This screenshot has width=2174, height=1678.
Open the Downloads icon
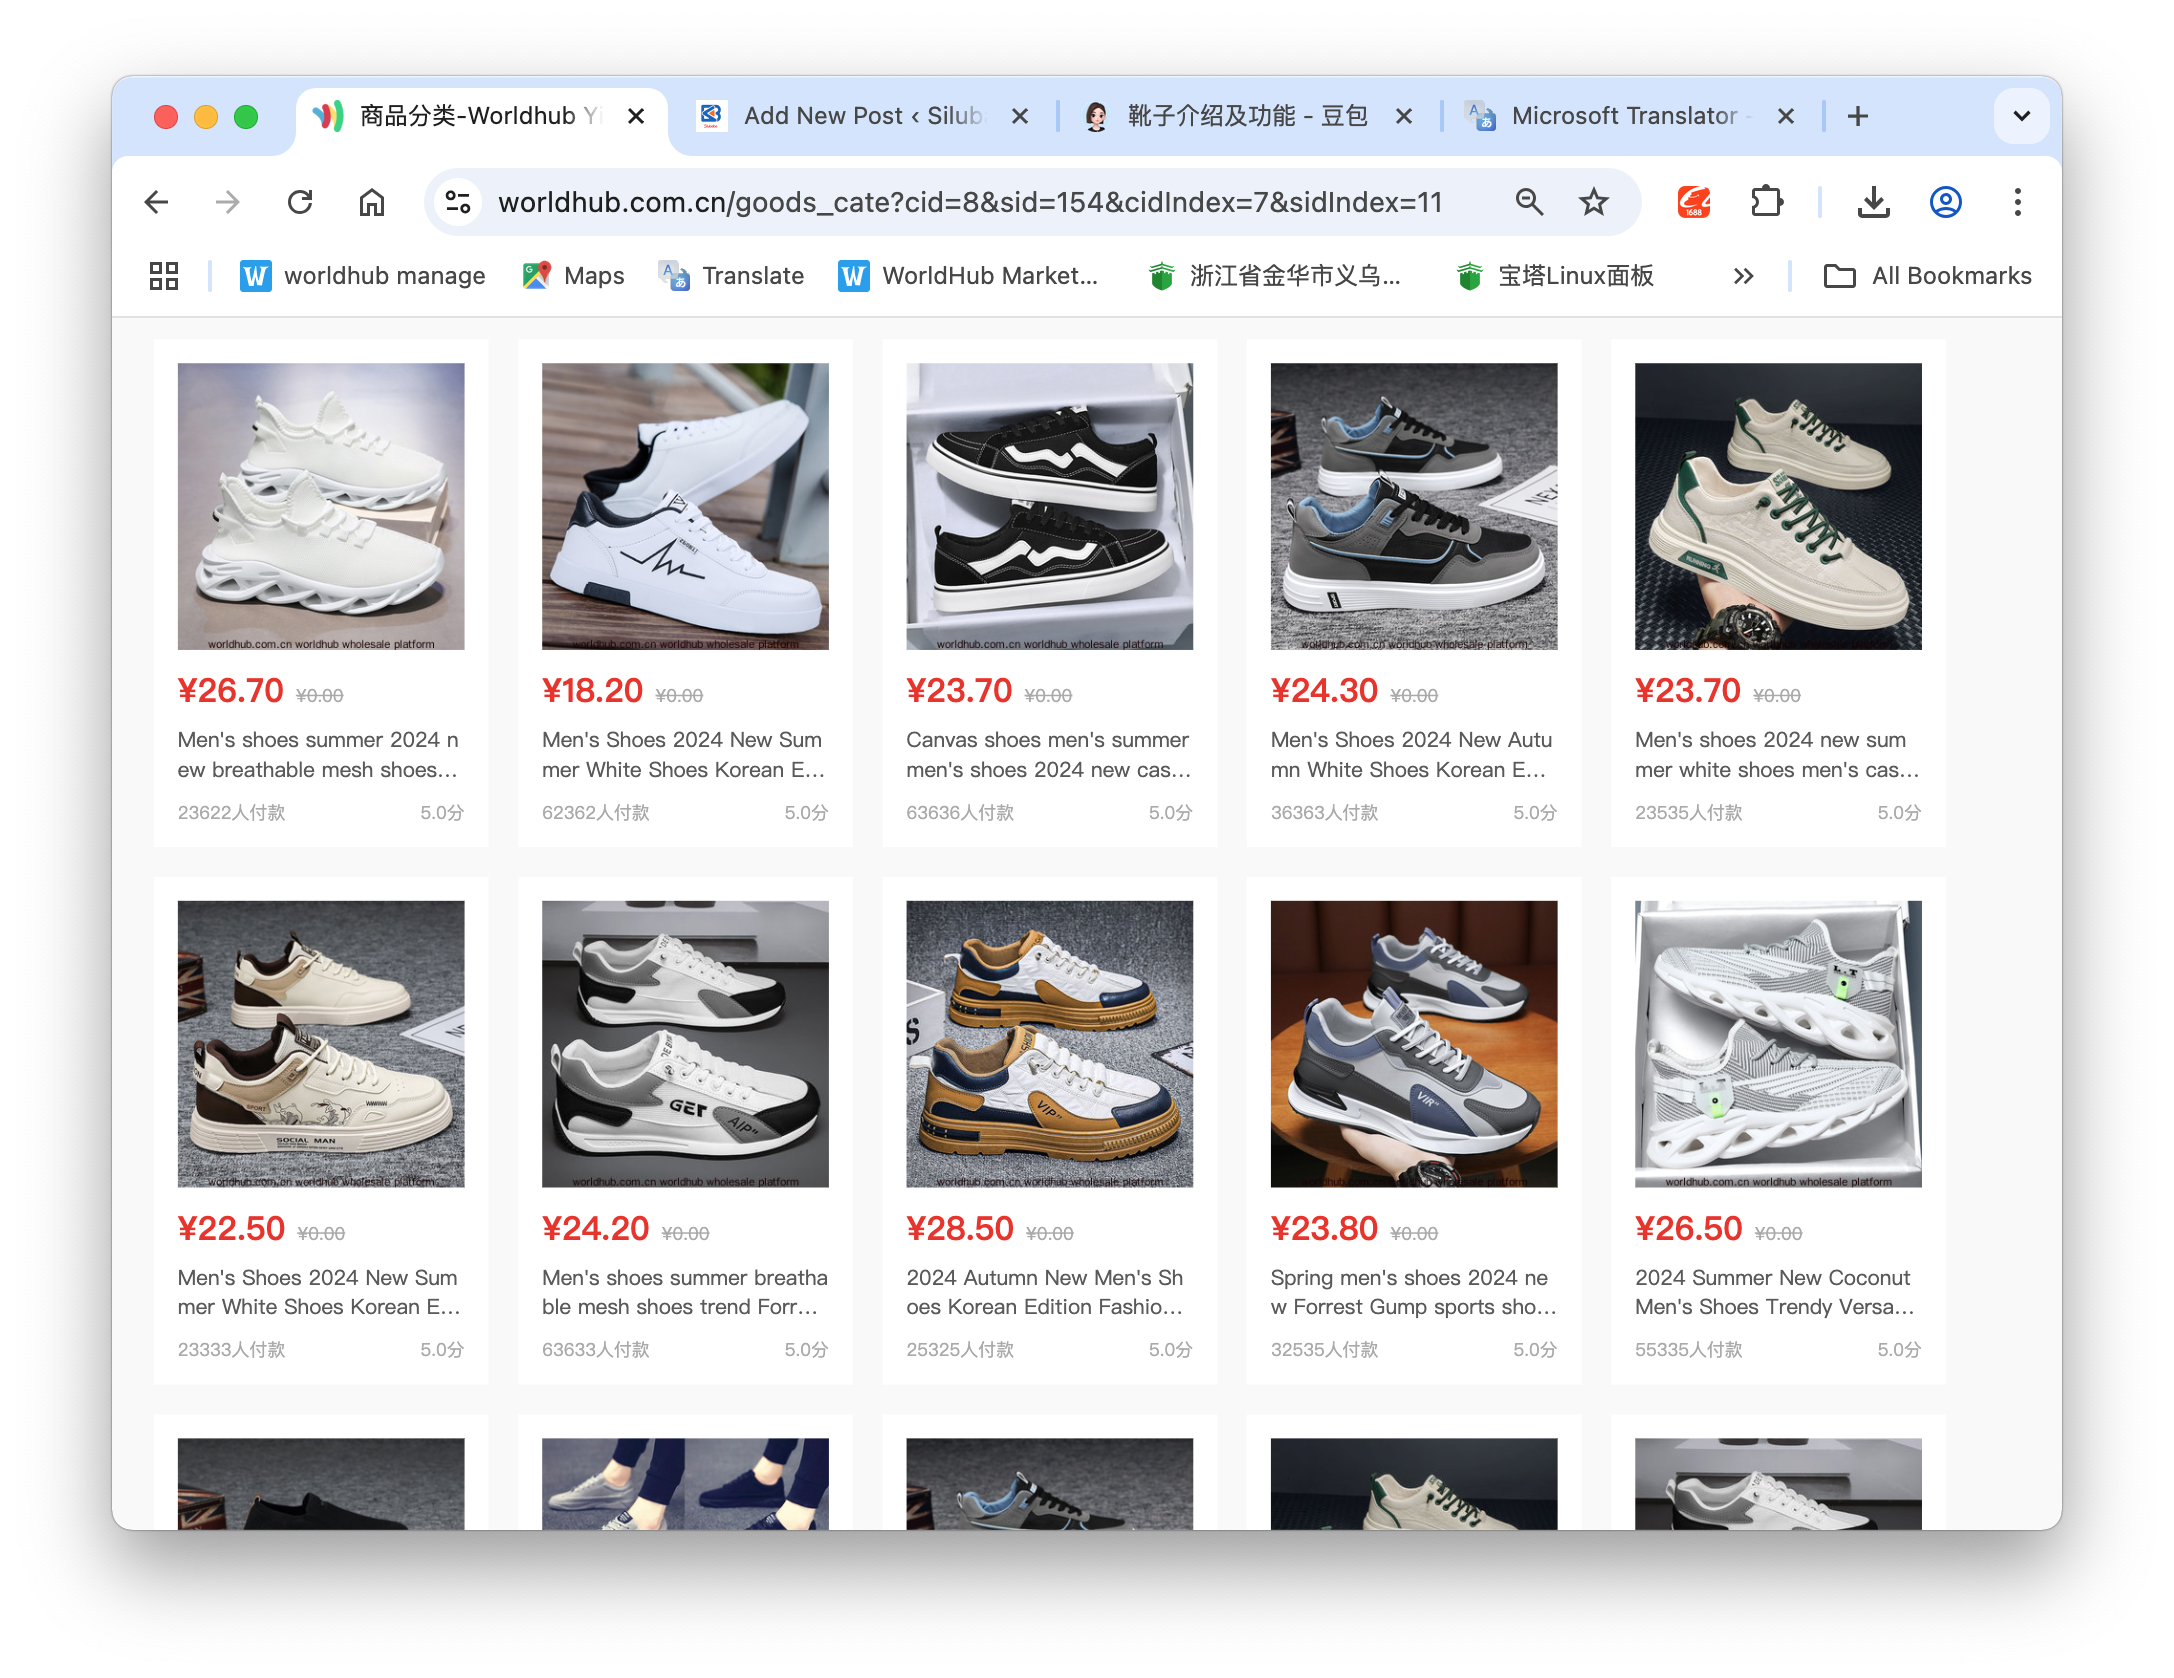(x=1873, y=203)
